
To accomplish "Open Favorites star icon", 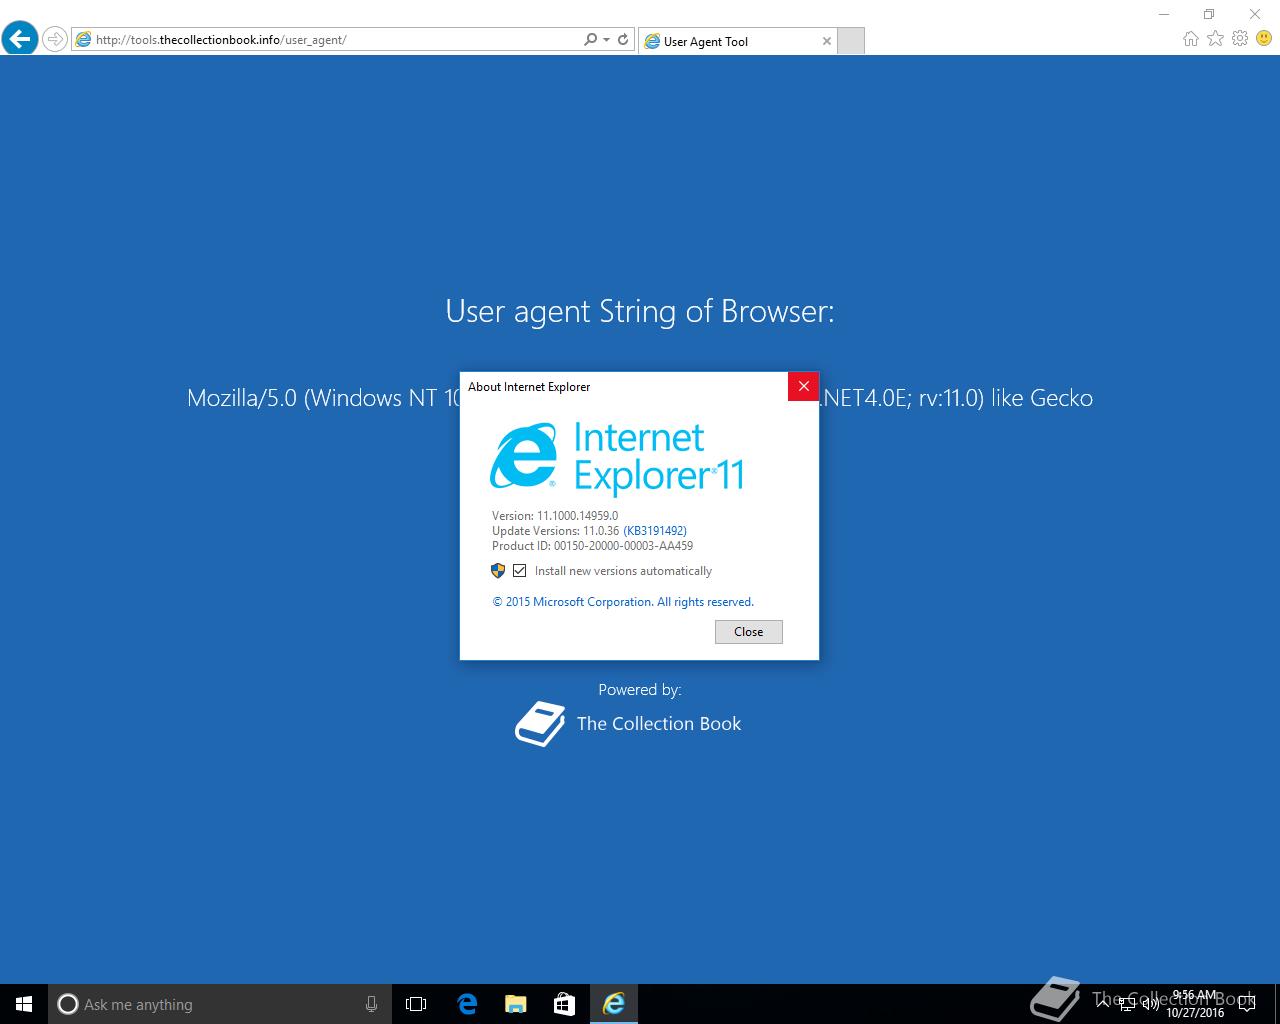I will tap(1215, 39).
